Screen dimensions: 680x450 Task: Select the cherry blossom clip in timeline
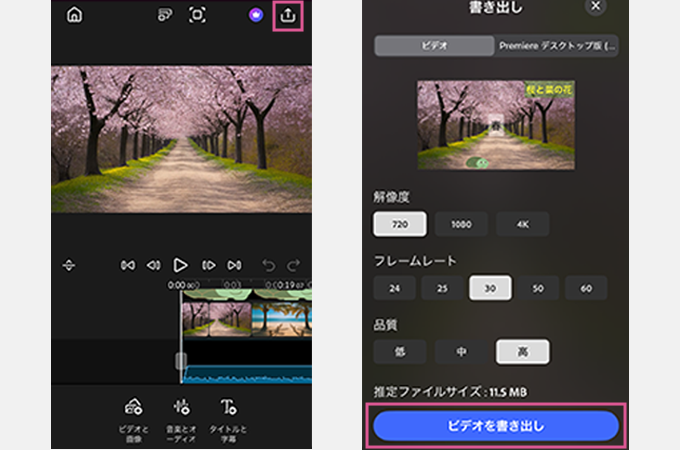point(216,320)
